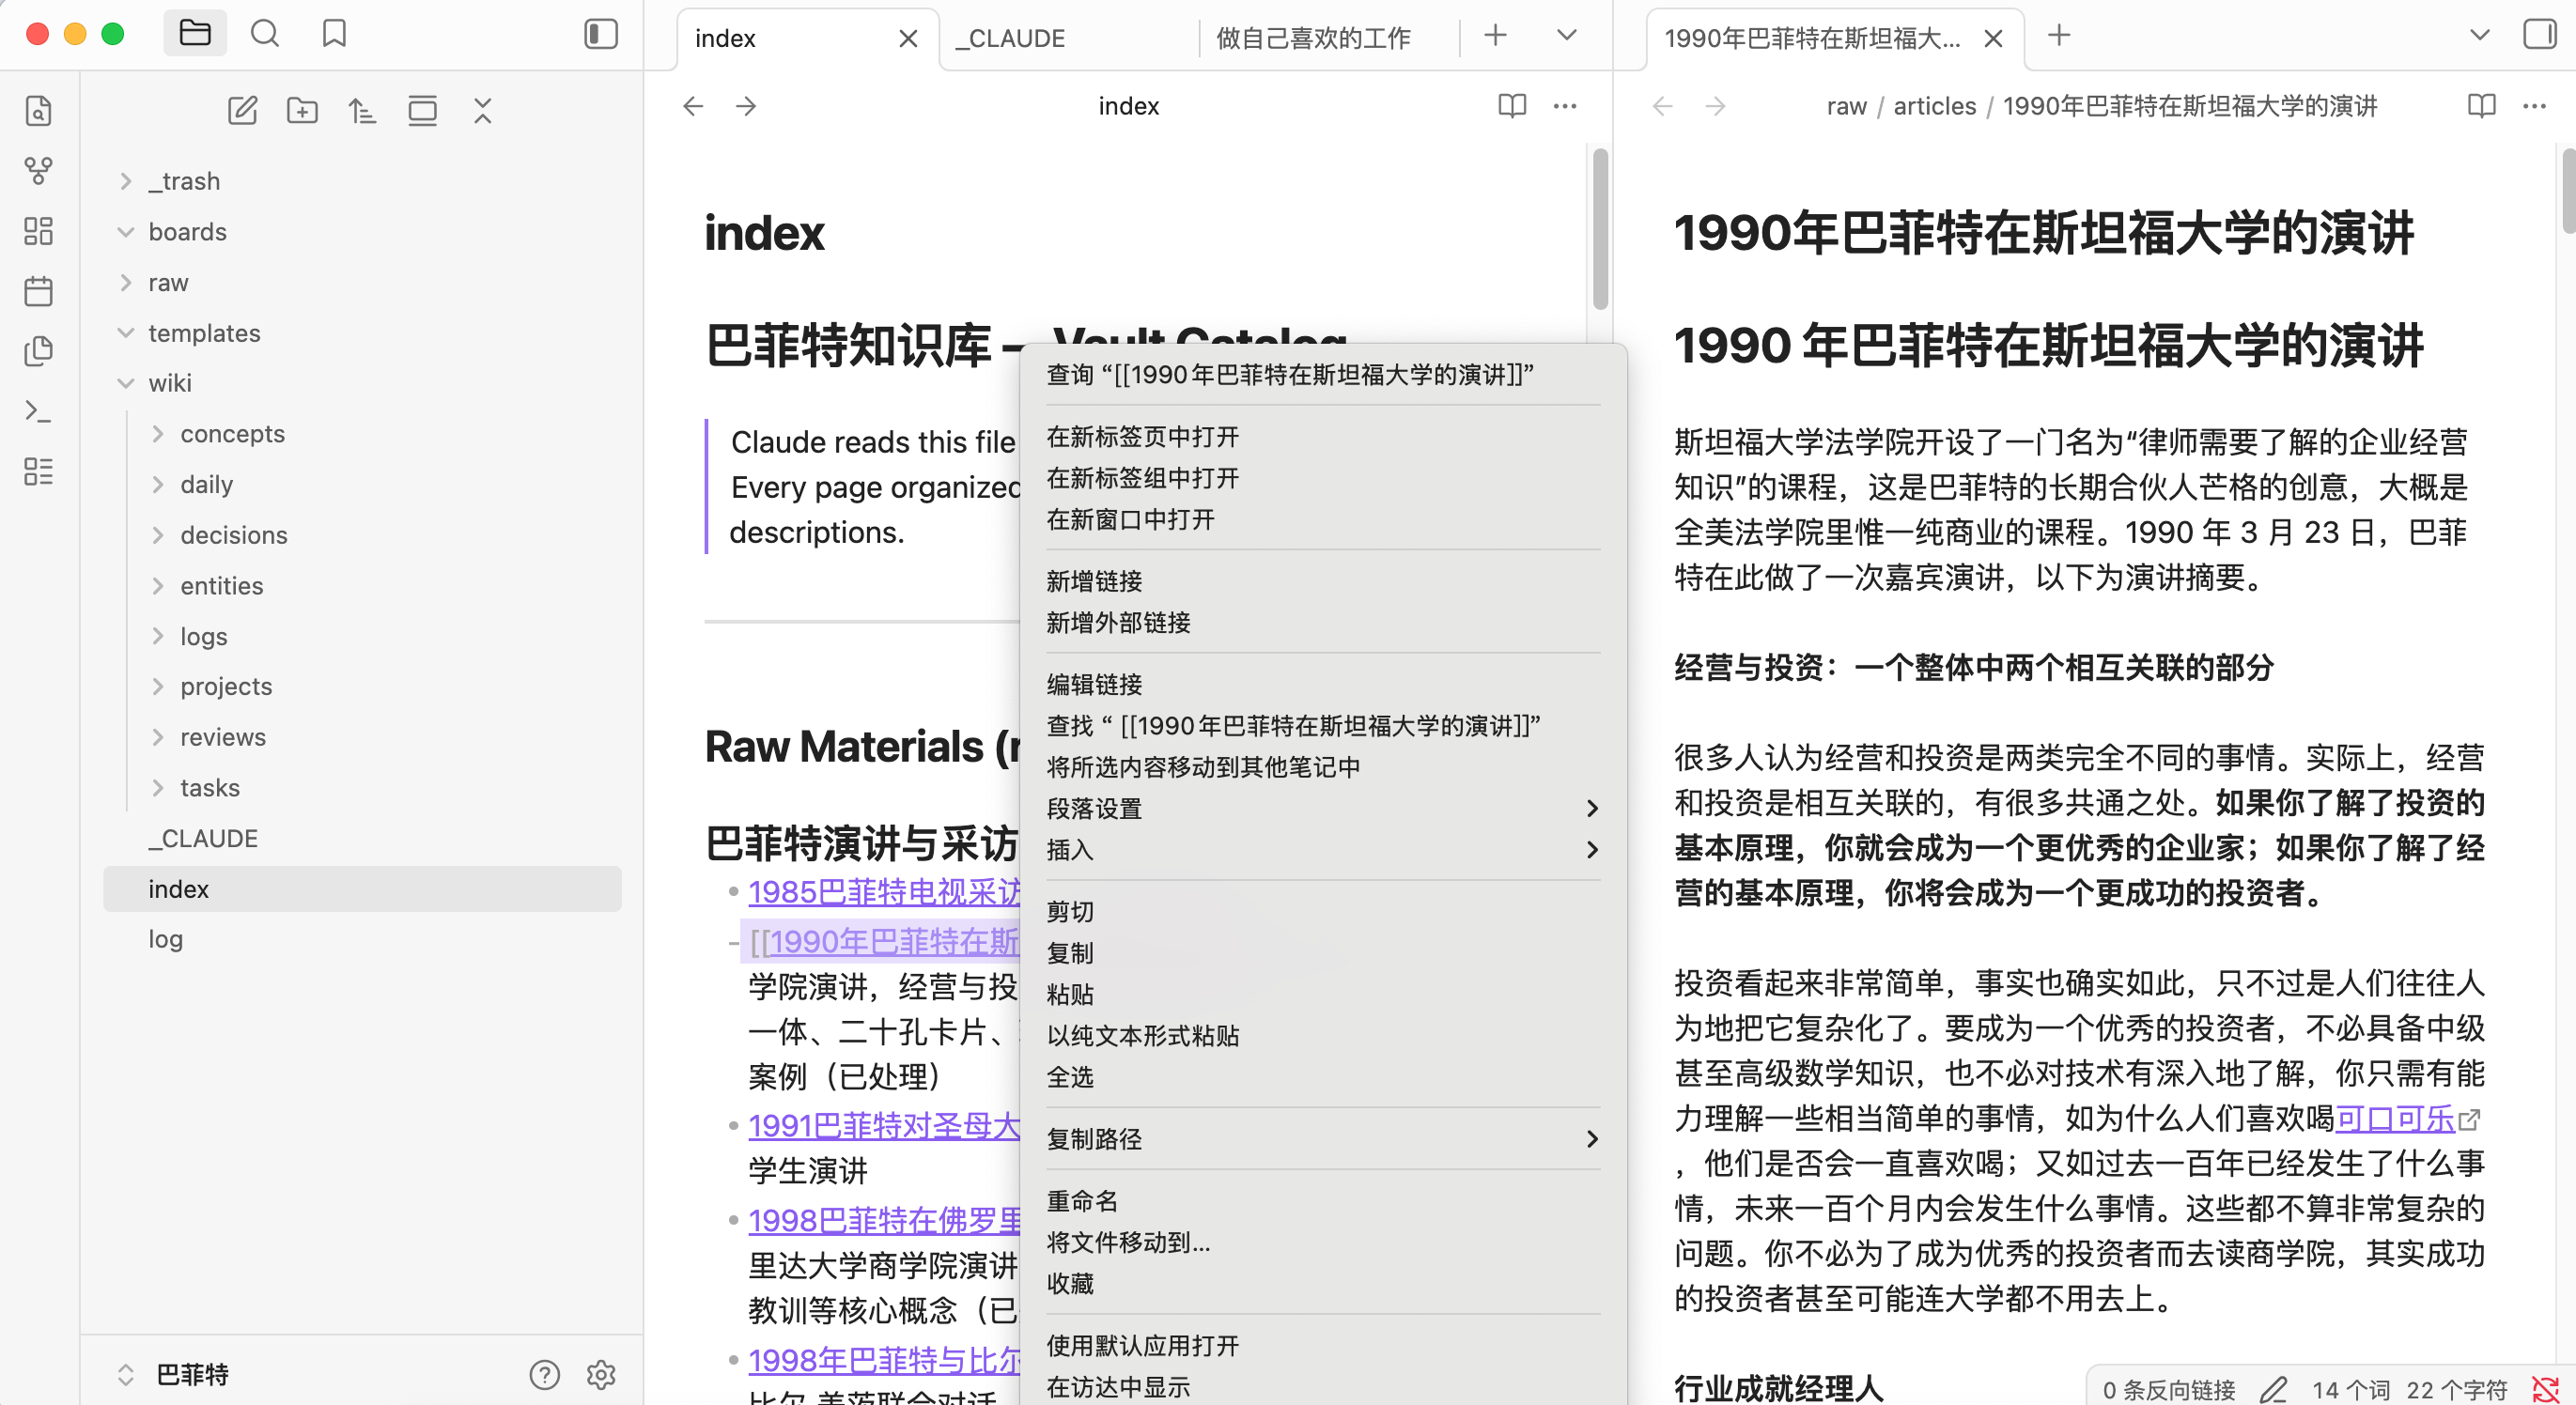Toggle the right sidebar icon

coord(2540,34)
